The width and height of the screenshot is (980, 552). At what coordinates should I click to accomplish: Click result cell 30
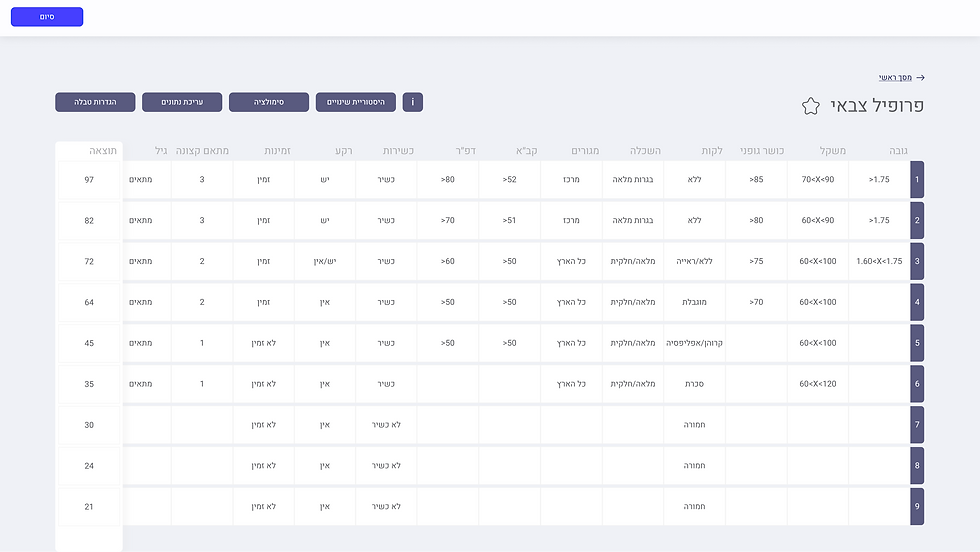[89, 424]
